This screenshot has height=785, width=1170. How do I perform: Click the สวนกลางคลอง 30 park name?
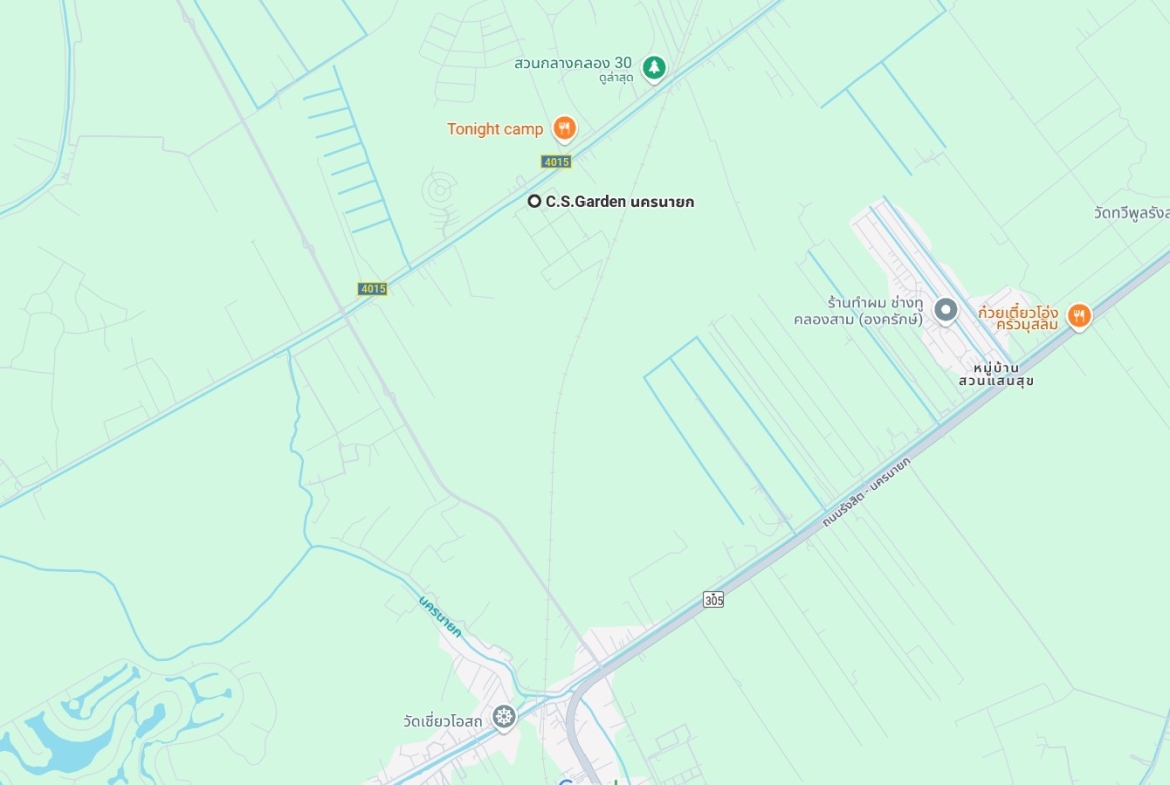point(573,63)
